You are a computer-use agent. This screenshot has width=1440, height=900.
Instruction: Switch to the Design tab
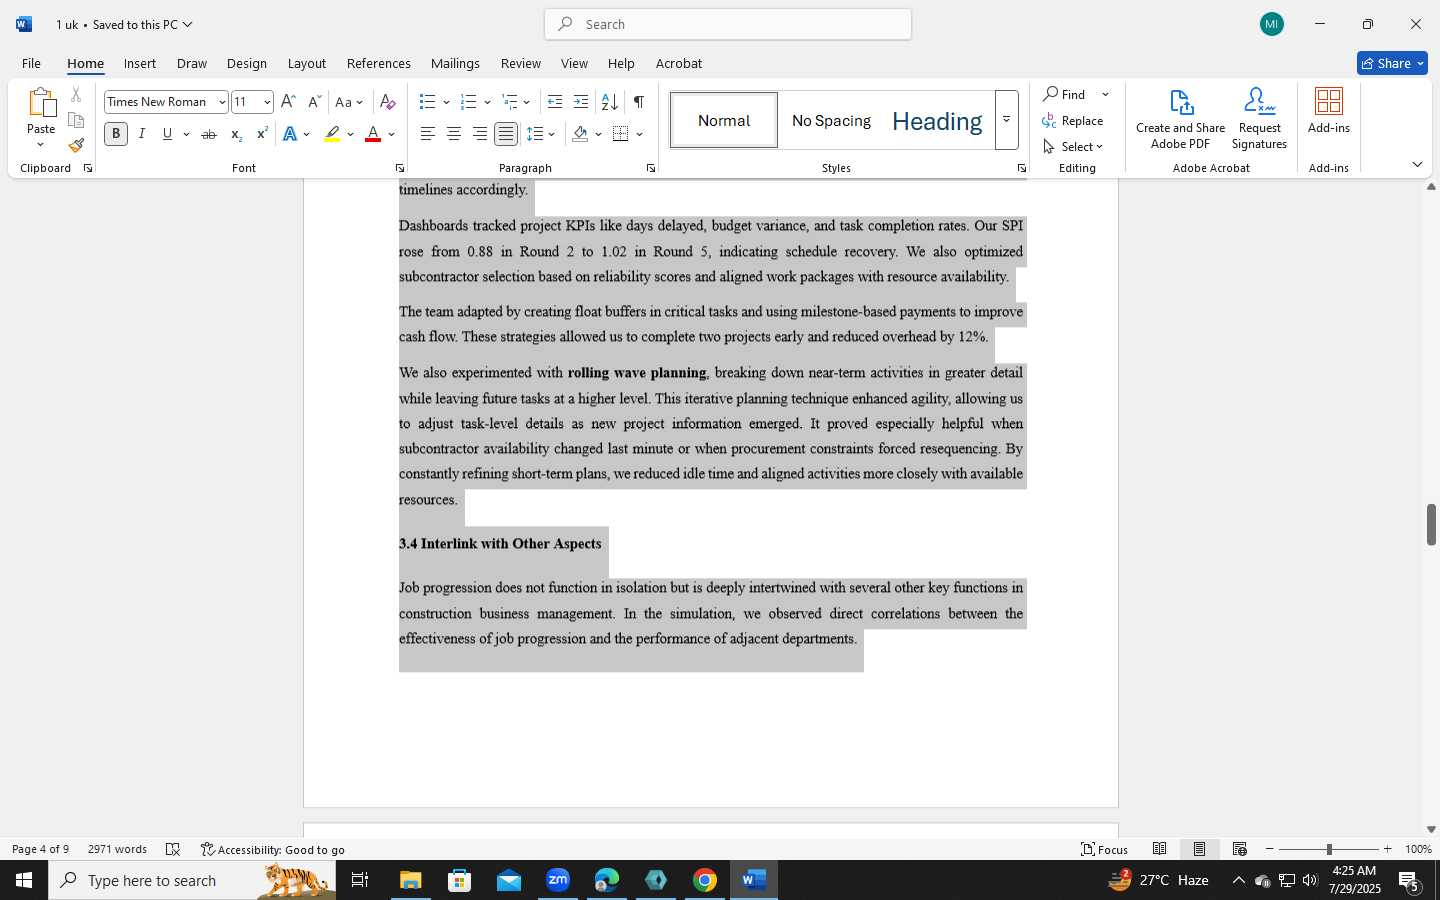[246, 63]
